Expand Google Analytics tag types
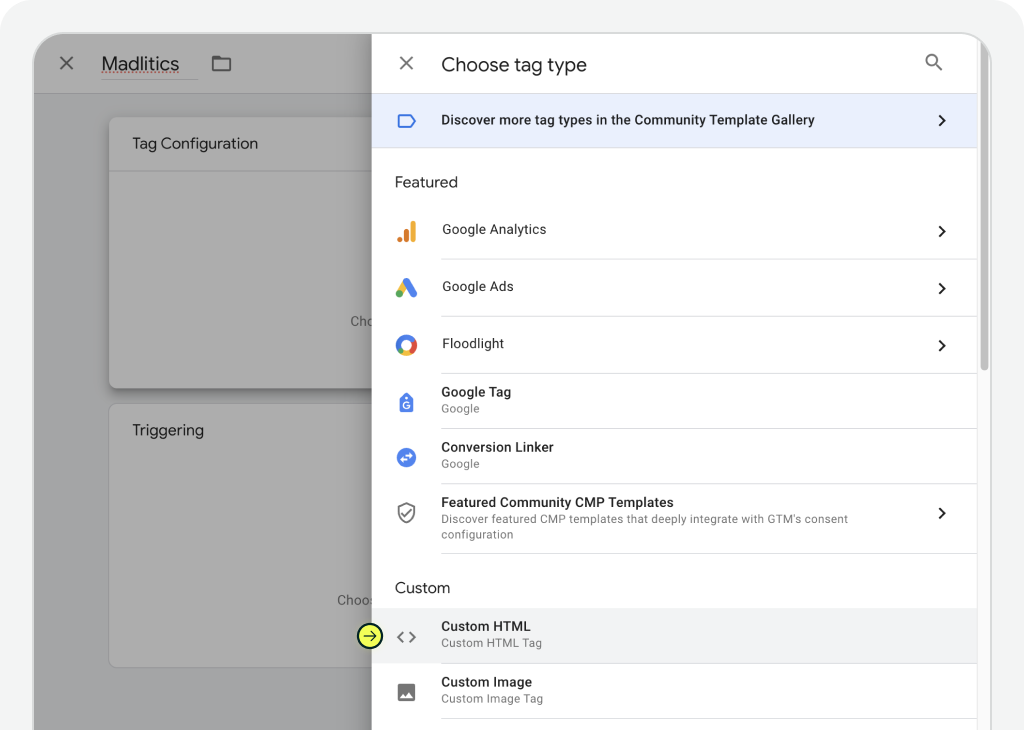This screenshot has height=730, width=1024. (942, 231)
